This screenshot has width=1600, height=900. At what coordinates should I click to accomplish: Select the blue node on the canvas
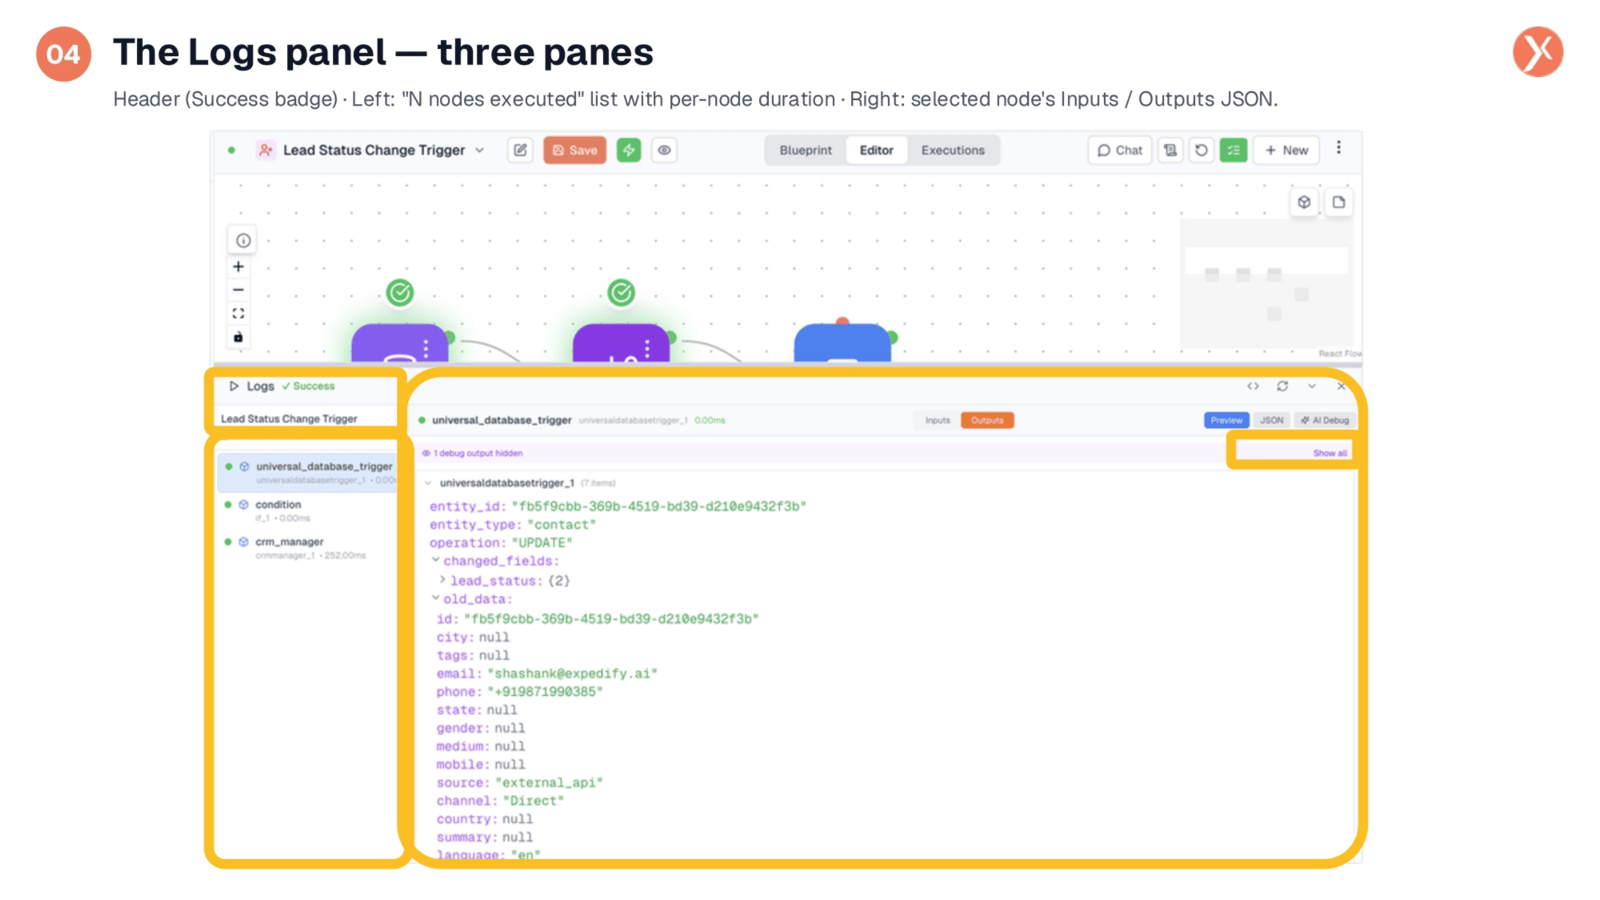[842, 343]
